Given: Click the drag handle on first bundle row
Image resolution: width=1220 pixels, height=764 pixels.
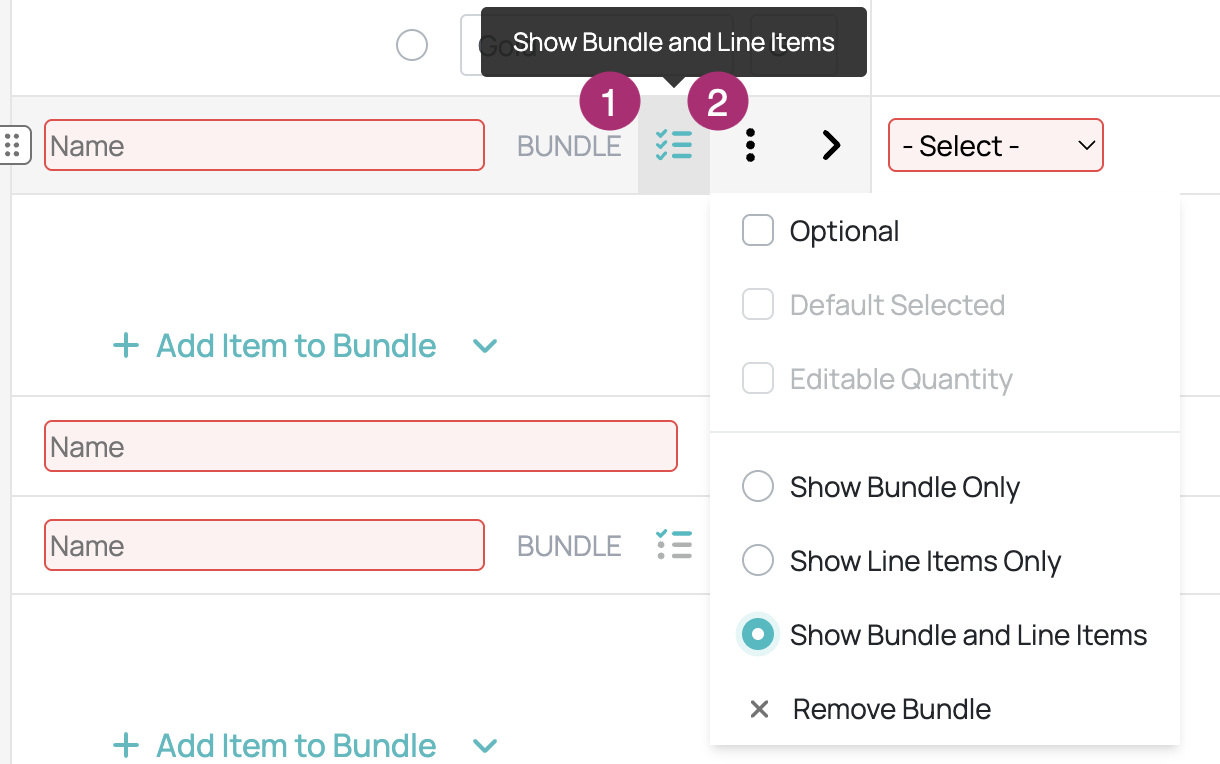Looking at the screenshot, I should 13,146.
